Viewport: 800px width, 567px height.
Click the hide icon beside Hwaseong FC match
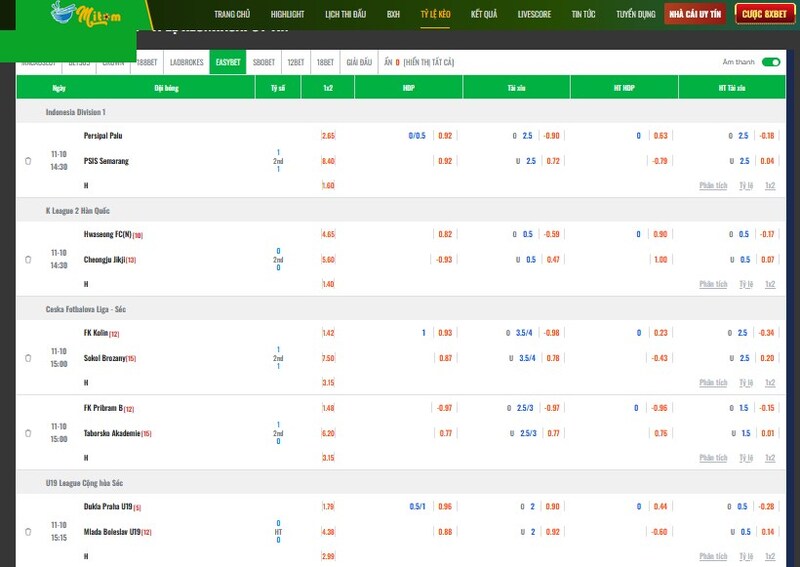point(29,259)
